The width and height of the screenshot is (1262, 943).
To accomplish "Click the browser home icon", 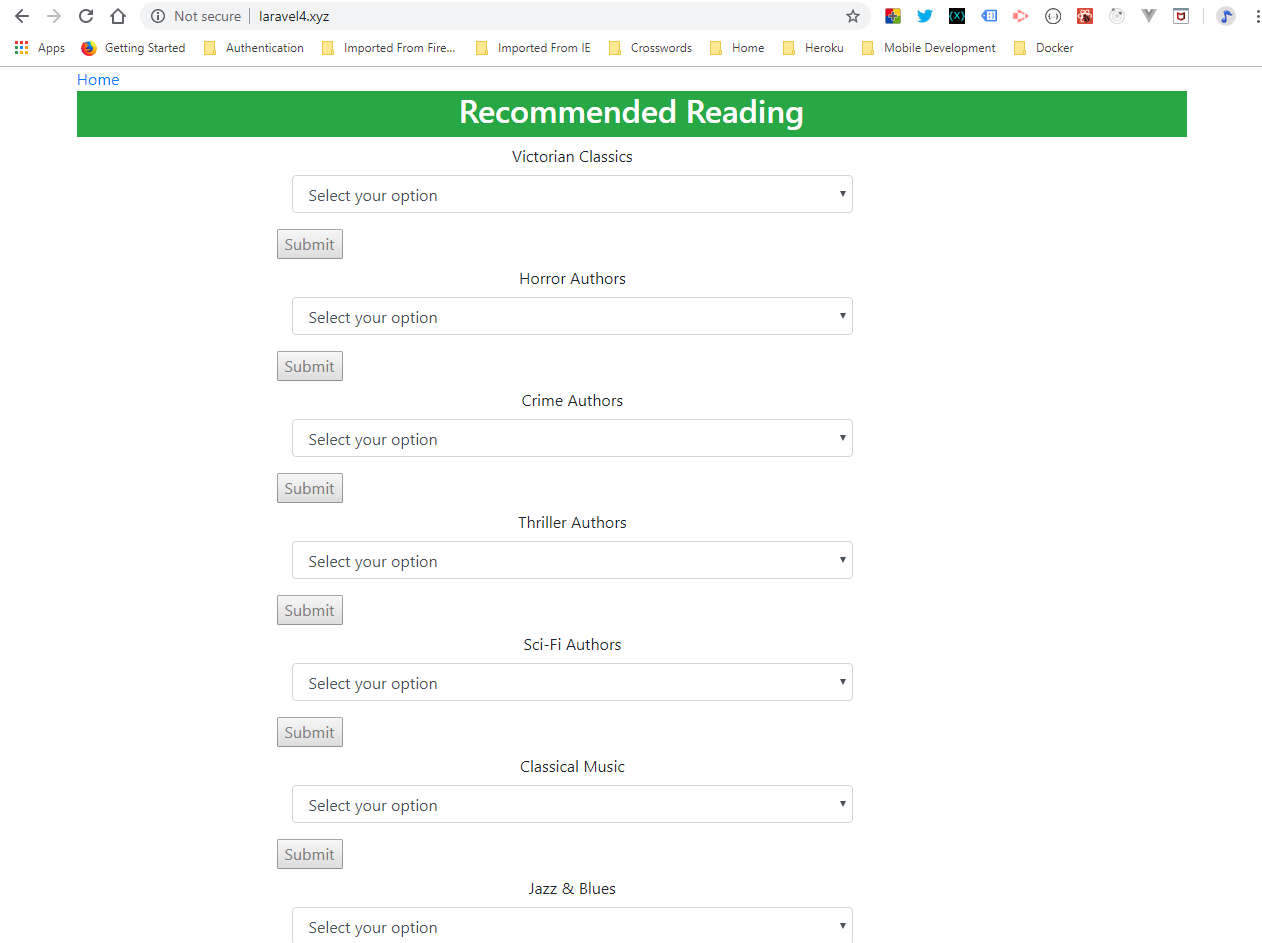I will pyautogui.click(x=118, y=16).
